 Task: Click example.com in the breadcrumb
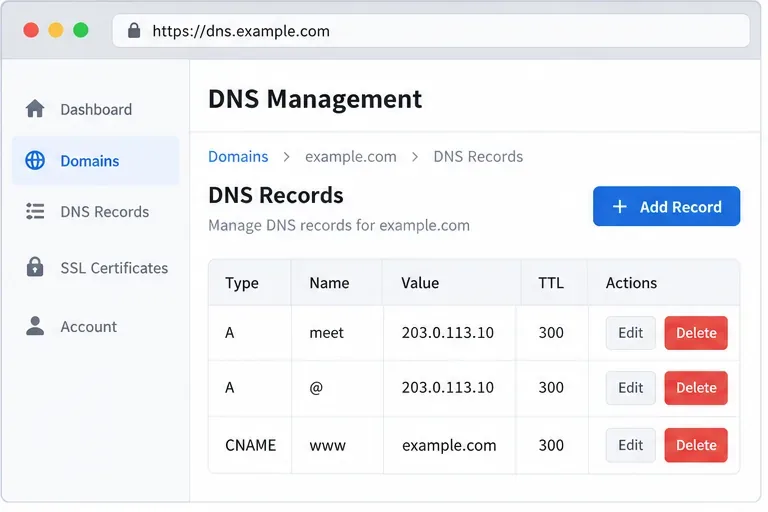[x=351, y=156]
